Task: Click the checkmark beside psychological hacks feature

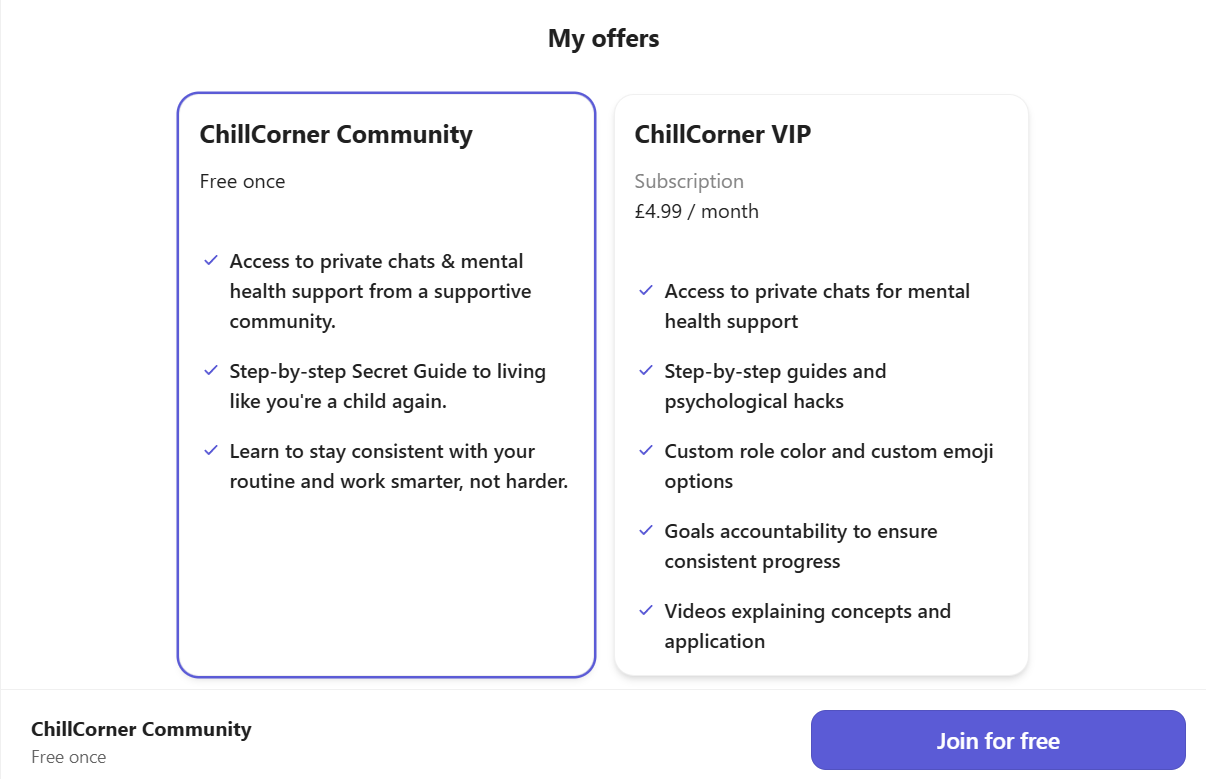Action: (645, 370)
